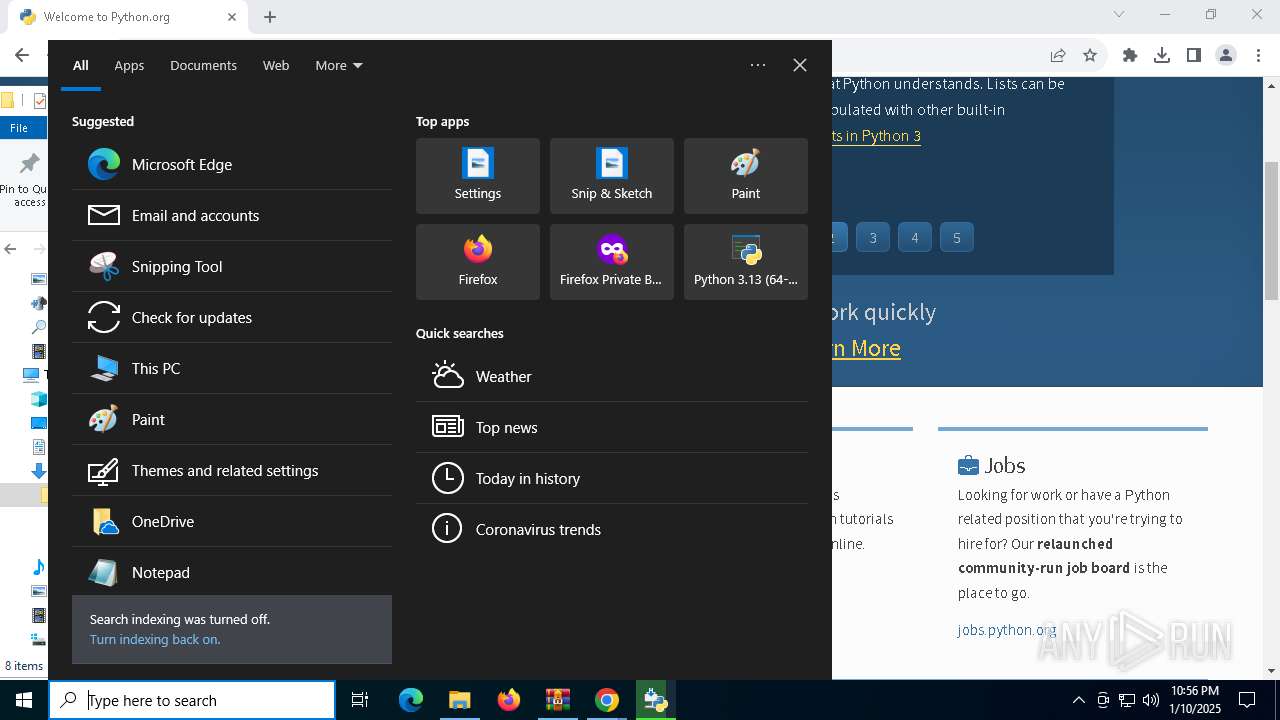The height and width of the screenshot is (720, 1280).
Task: Open File tab in File Explorer window
Action: click(20, 127)
